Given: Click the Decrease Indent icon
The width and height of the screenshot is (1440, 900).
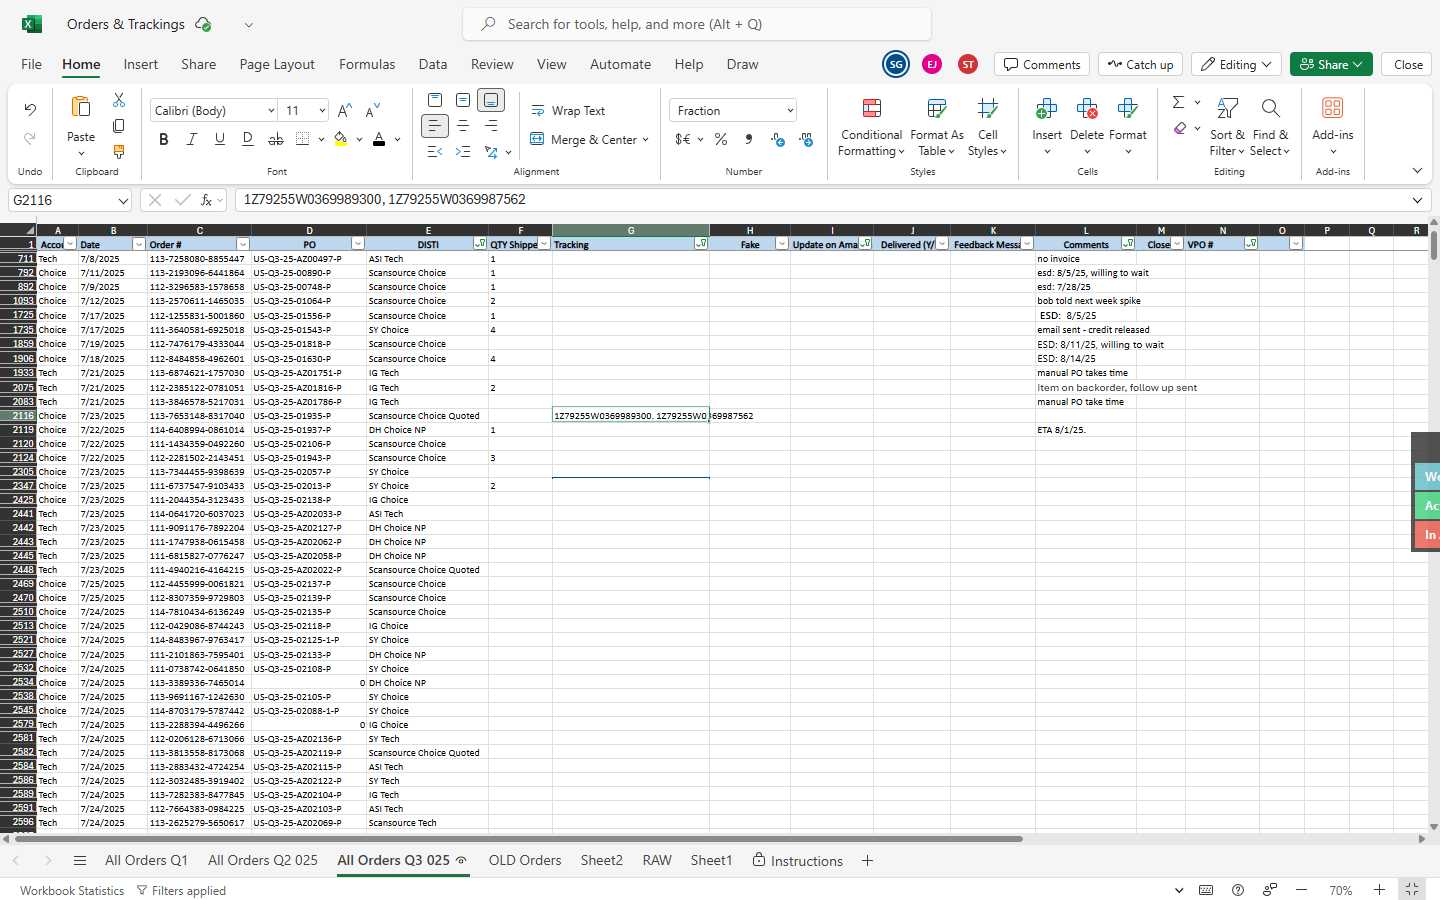Looking at the screenshot, I should [434, 152].
